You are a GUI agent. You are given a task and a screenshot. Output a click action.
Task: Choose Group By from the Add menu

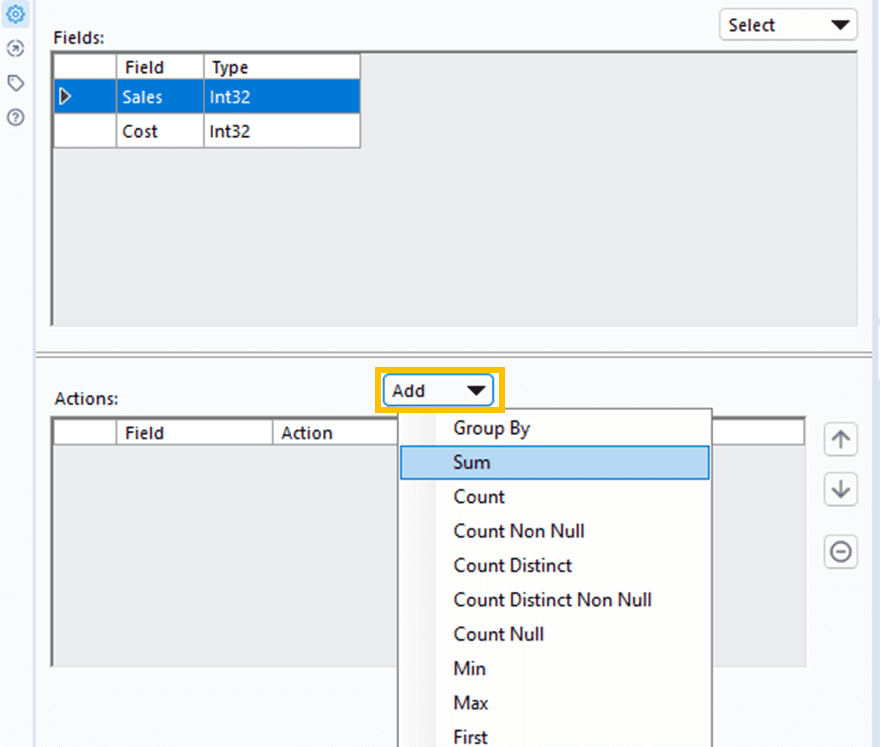(x=491, y=428)
